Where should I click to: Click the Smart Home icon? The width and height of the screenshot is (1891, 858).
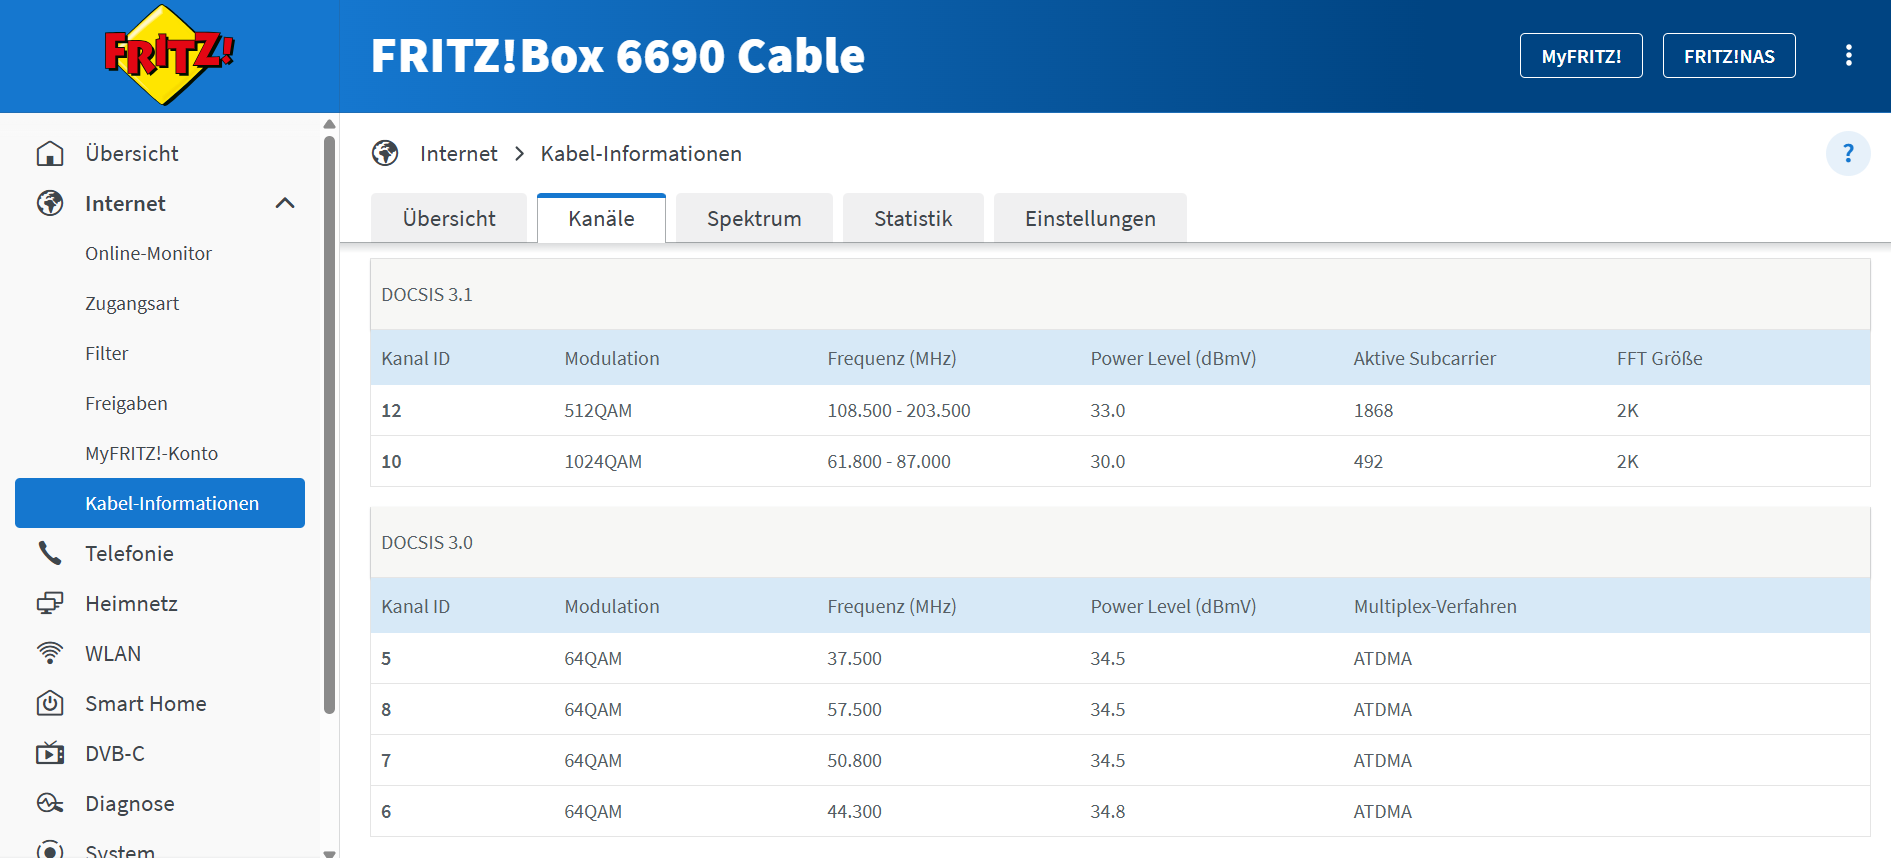[x=50, y=703]
